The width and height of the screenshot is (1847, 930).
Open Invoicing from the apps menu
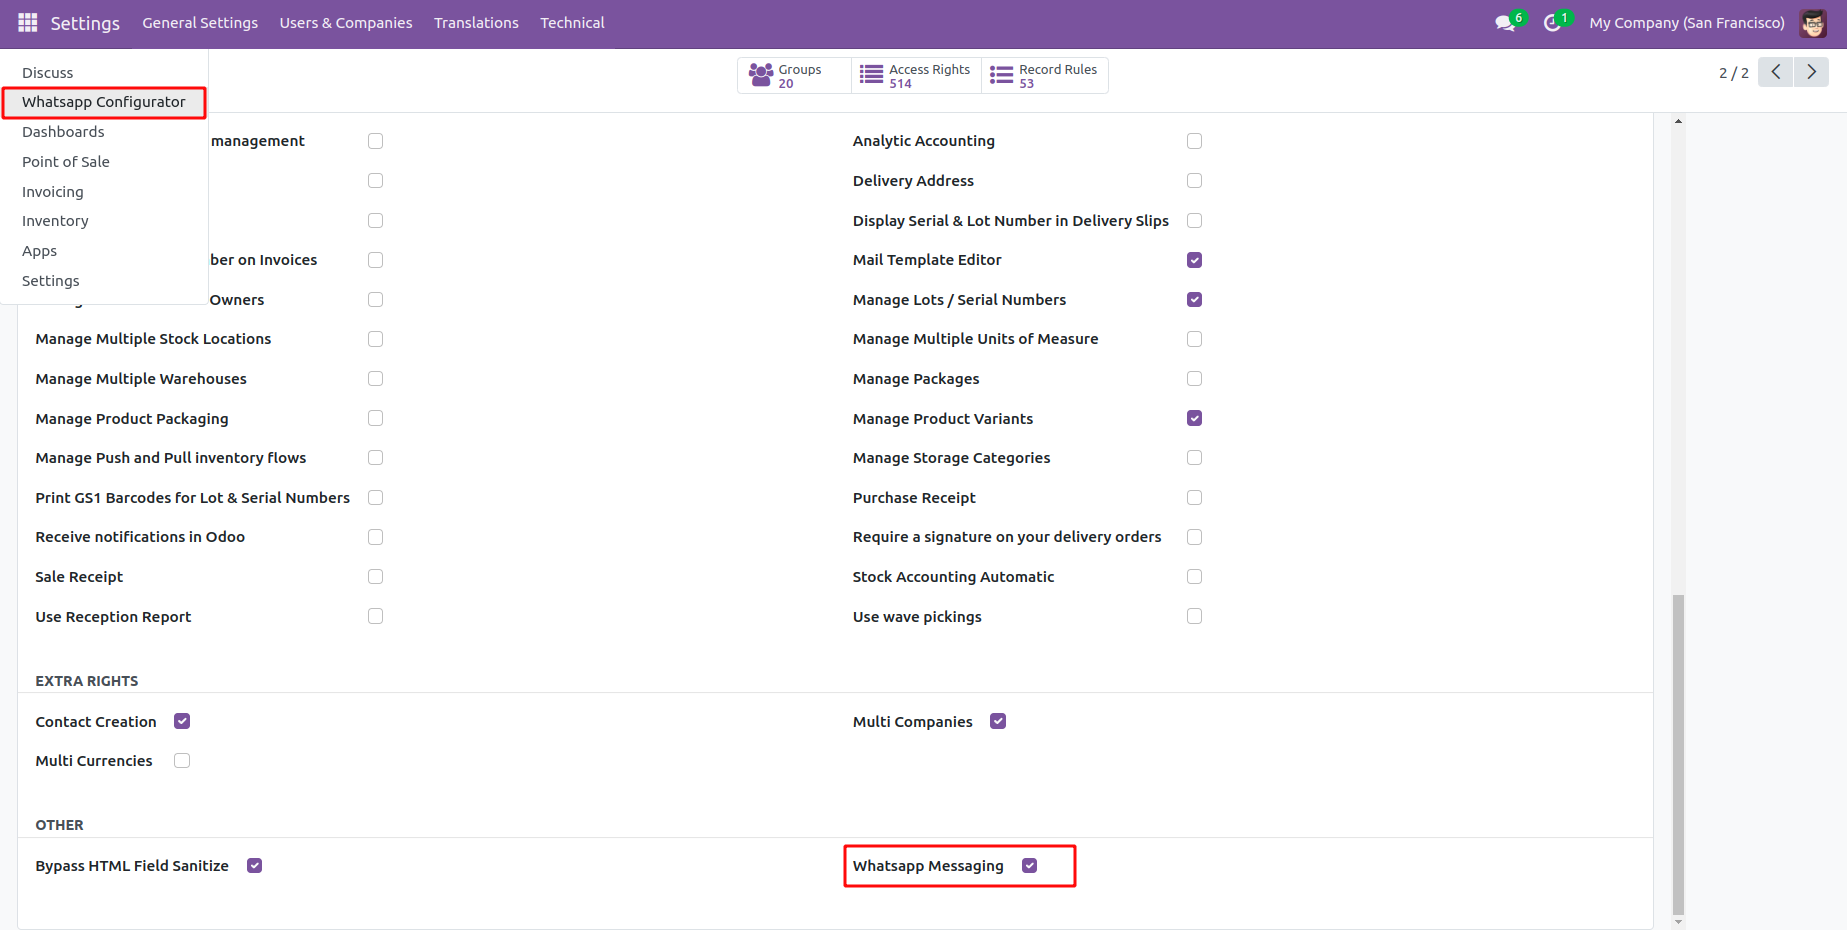[53, 192]
